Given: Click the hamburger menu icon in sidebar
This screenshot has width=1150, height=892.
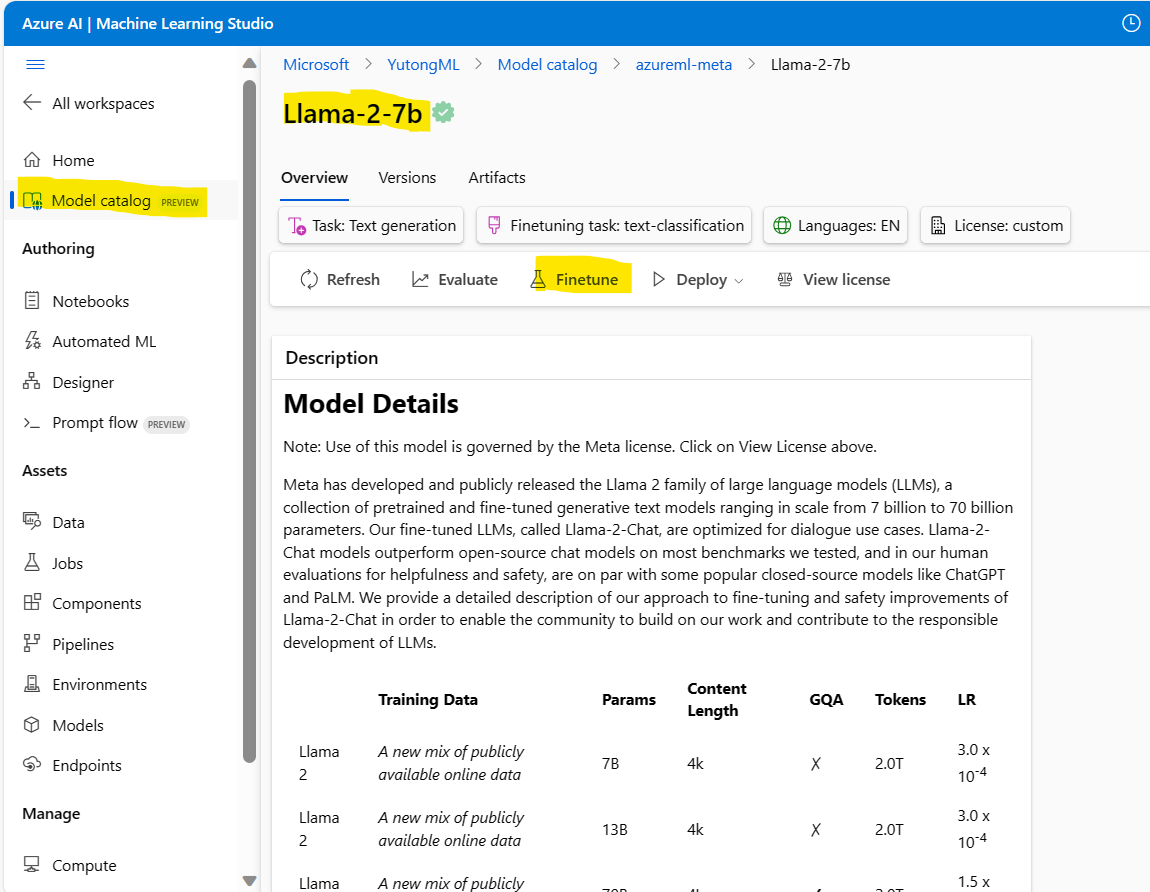Looking at the screenshot, I should point(35,65).
